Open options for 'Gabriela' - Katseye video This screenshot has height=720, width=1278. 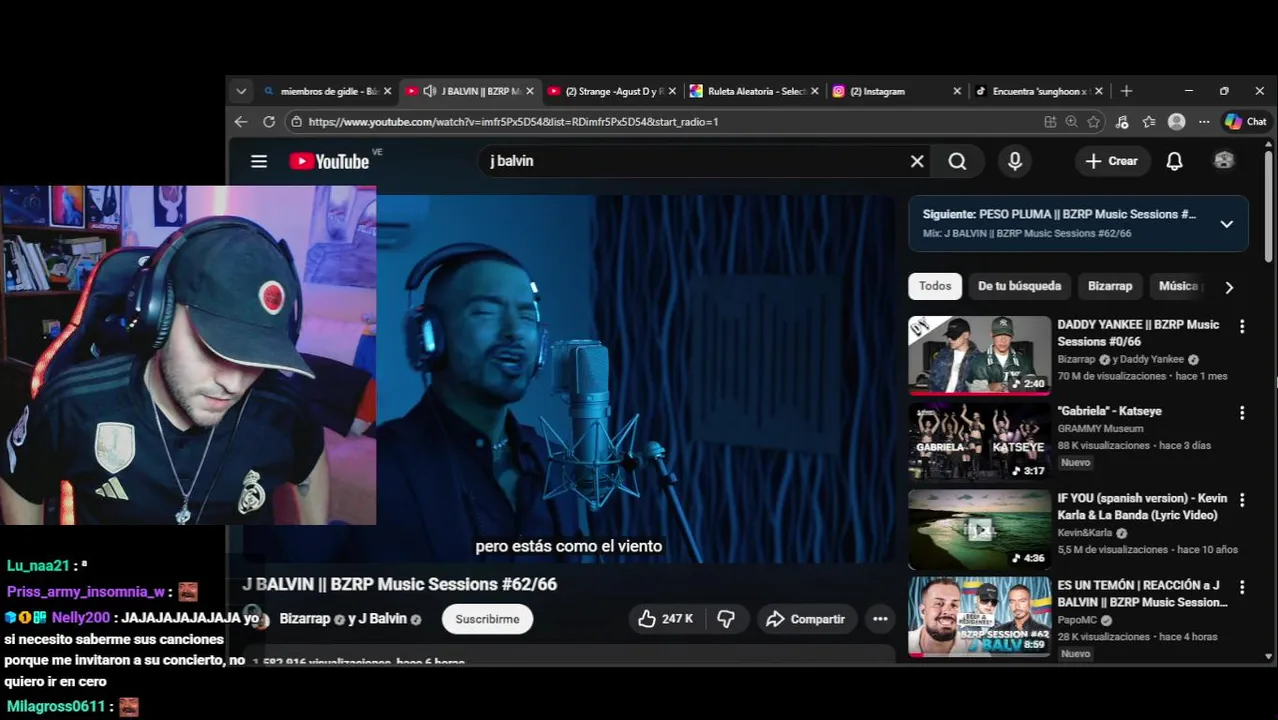[x=1242, y=413]
